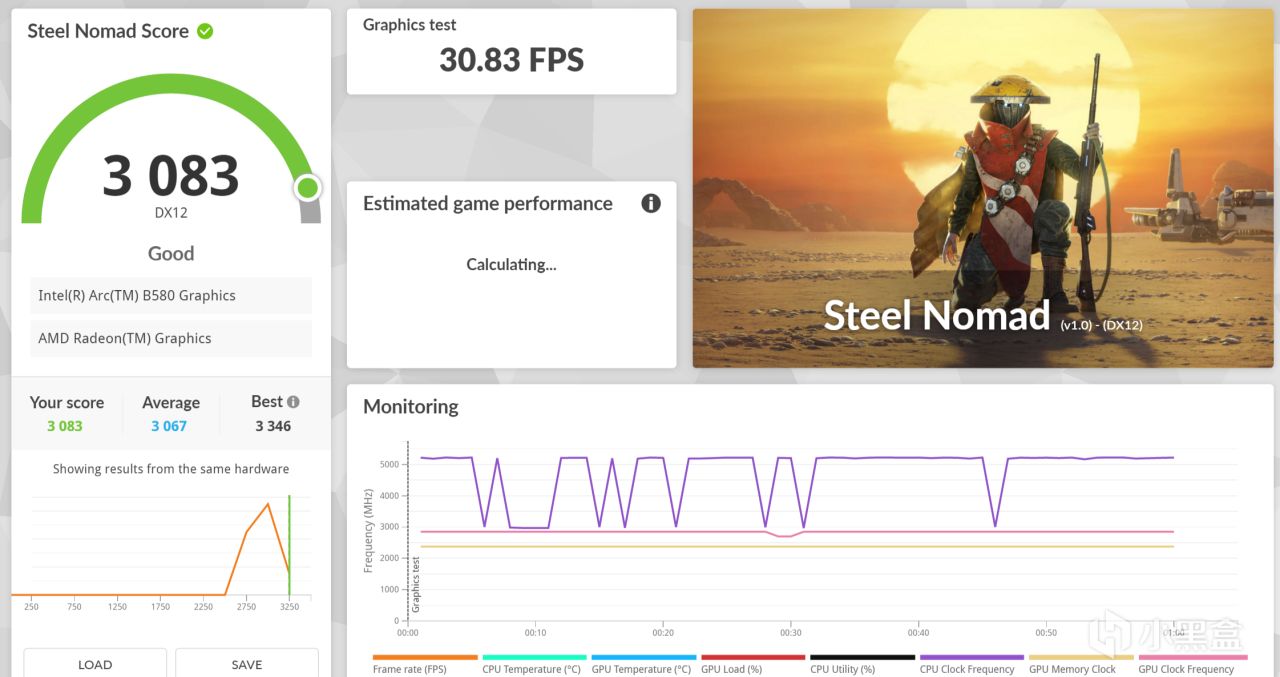Click the 30.83 FPS graphics test result
Screen dimensions: 1280x677
tap(511, 60)
